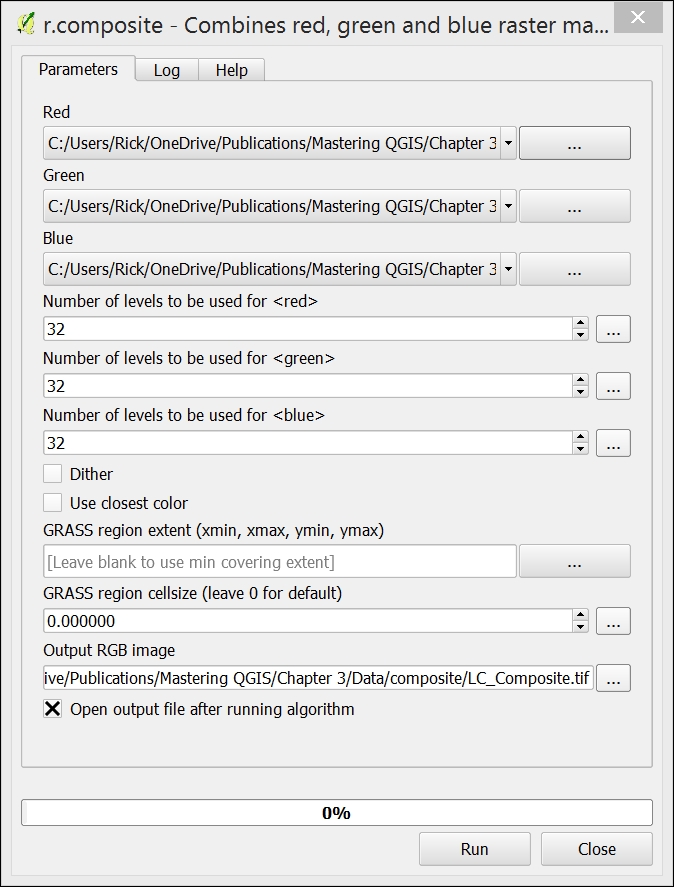Open ellipsis options for blue levels
The height and width of the screenshot is (887, 674).
click(613, 443)
